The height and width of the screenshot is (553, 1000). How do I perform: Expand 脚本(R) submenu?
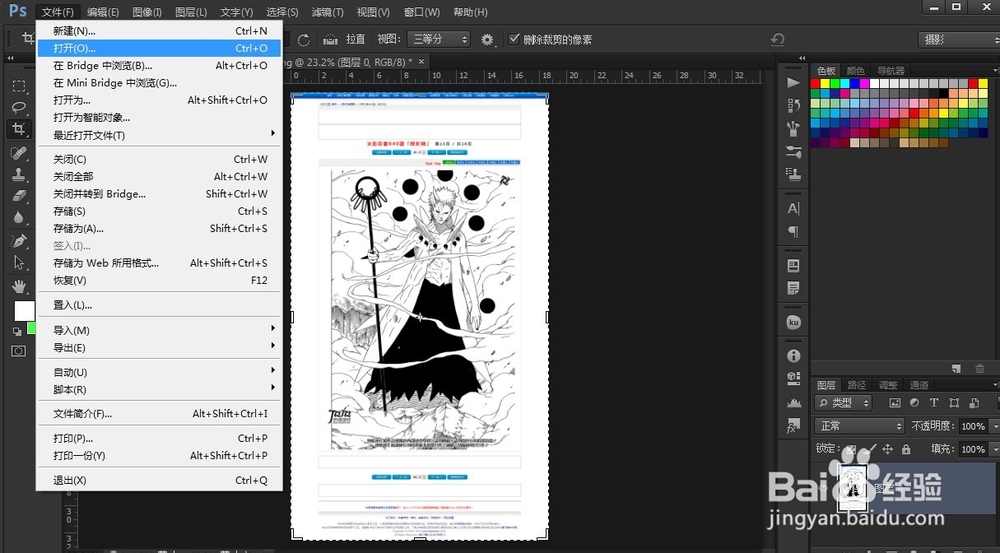pos(159,390)
